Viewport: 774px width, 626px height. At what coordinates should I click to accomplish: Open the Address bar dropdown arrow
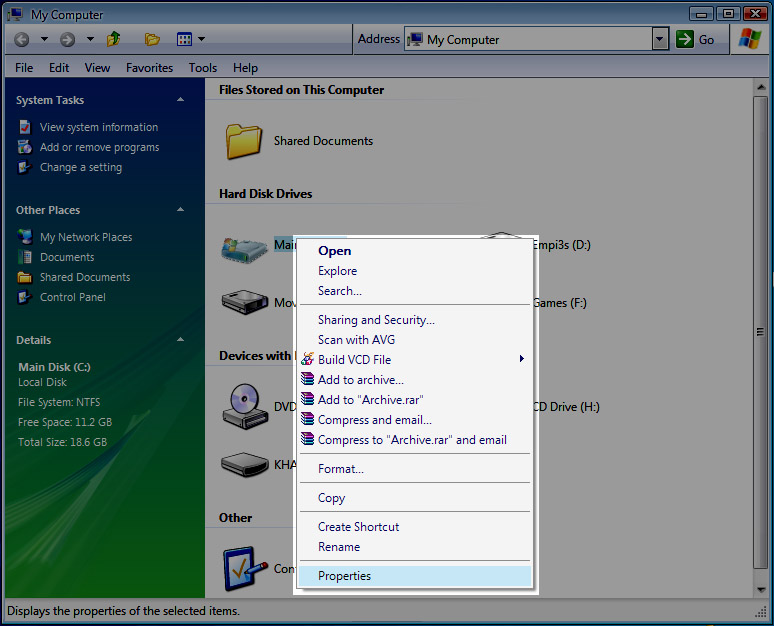click(659, 39)
